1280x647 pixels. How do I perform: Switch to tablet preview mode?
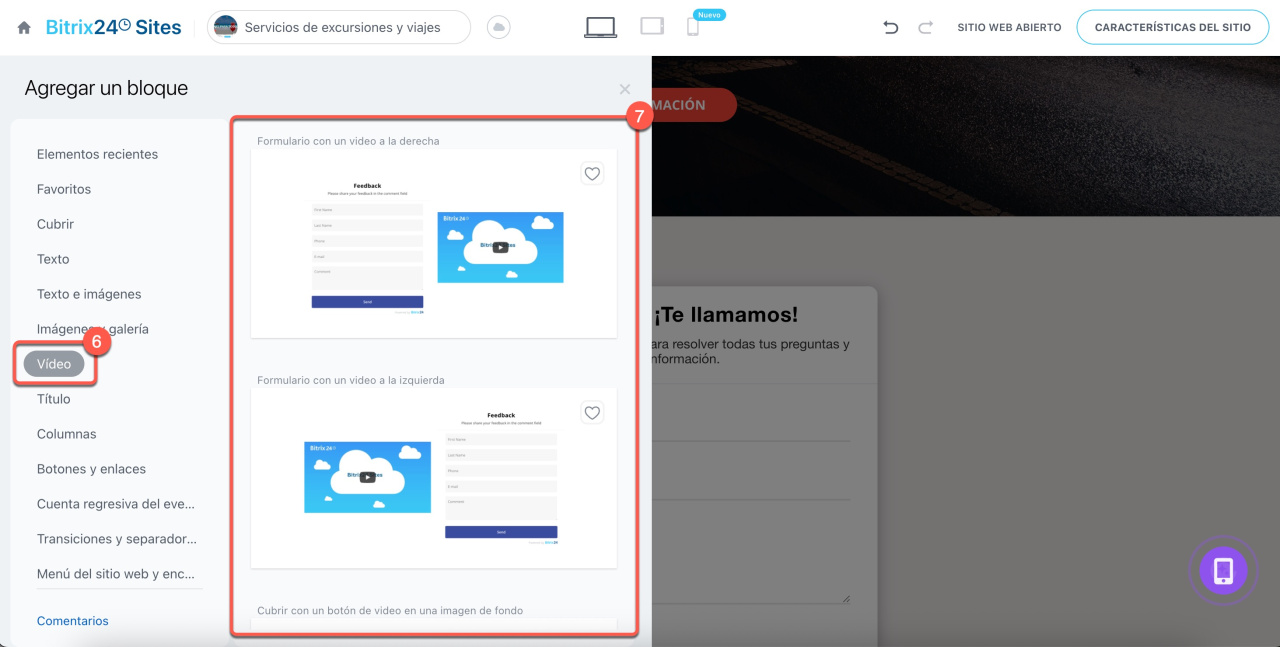point(652,27)
